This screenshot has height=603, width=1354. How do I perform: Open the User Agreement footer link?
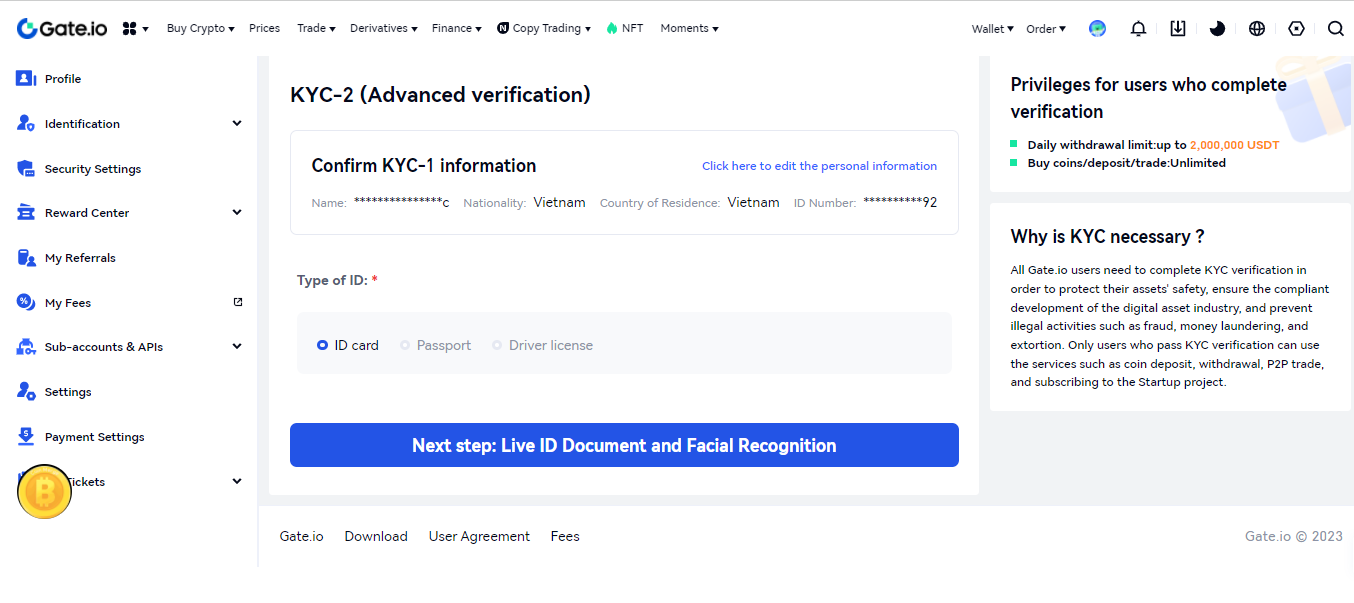pos(479,536)
